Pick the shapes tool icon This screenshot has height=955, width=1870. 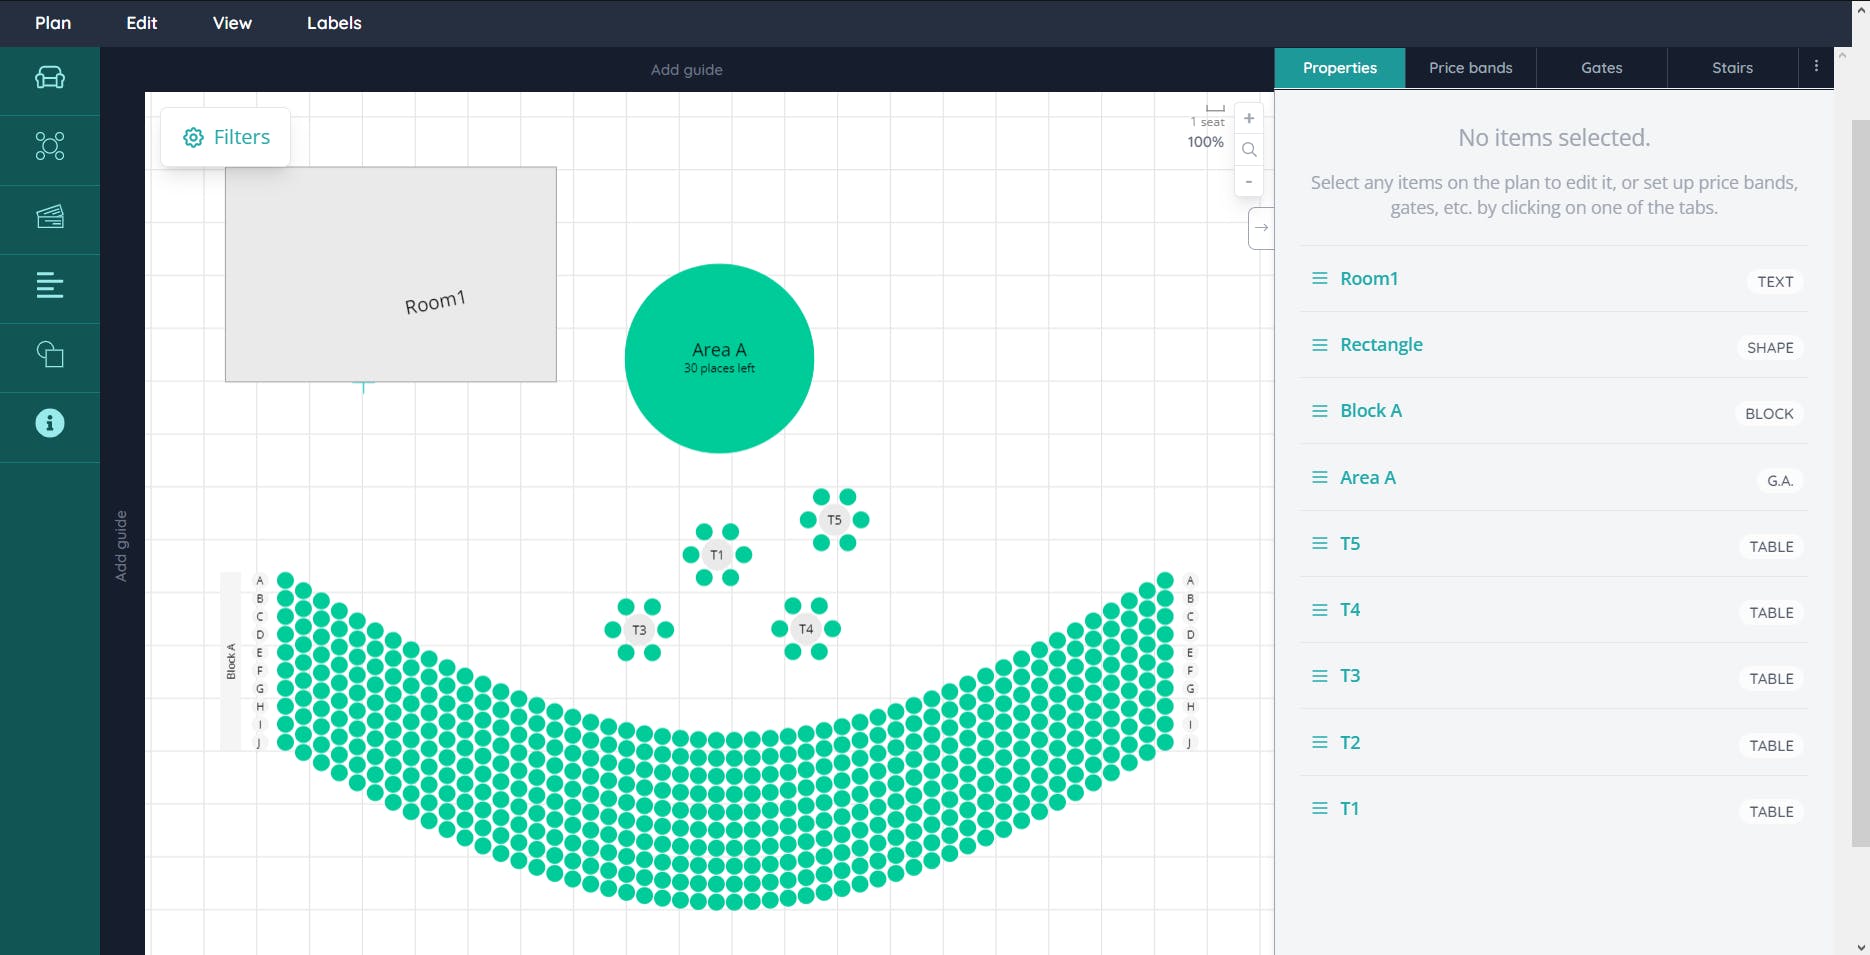pyautogui.click(x=50, y=354)
